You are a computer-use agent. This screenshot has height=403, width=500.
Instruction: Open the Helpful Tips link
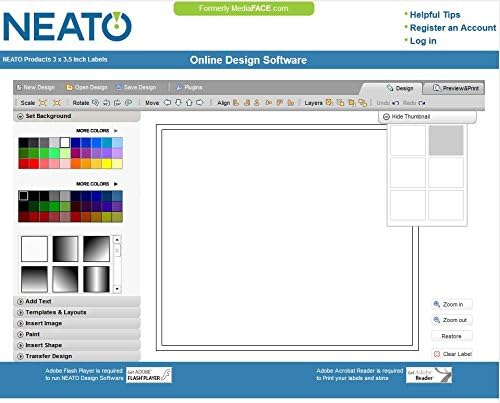coord(435,15)
